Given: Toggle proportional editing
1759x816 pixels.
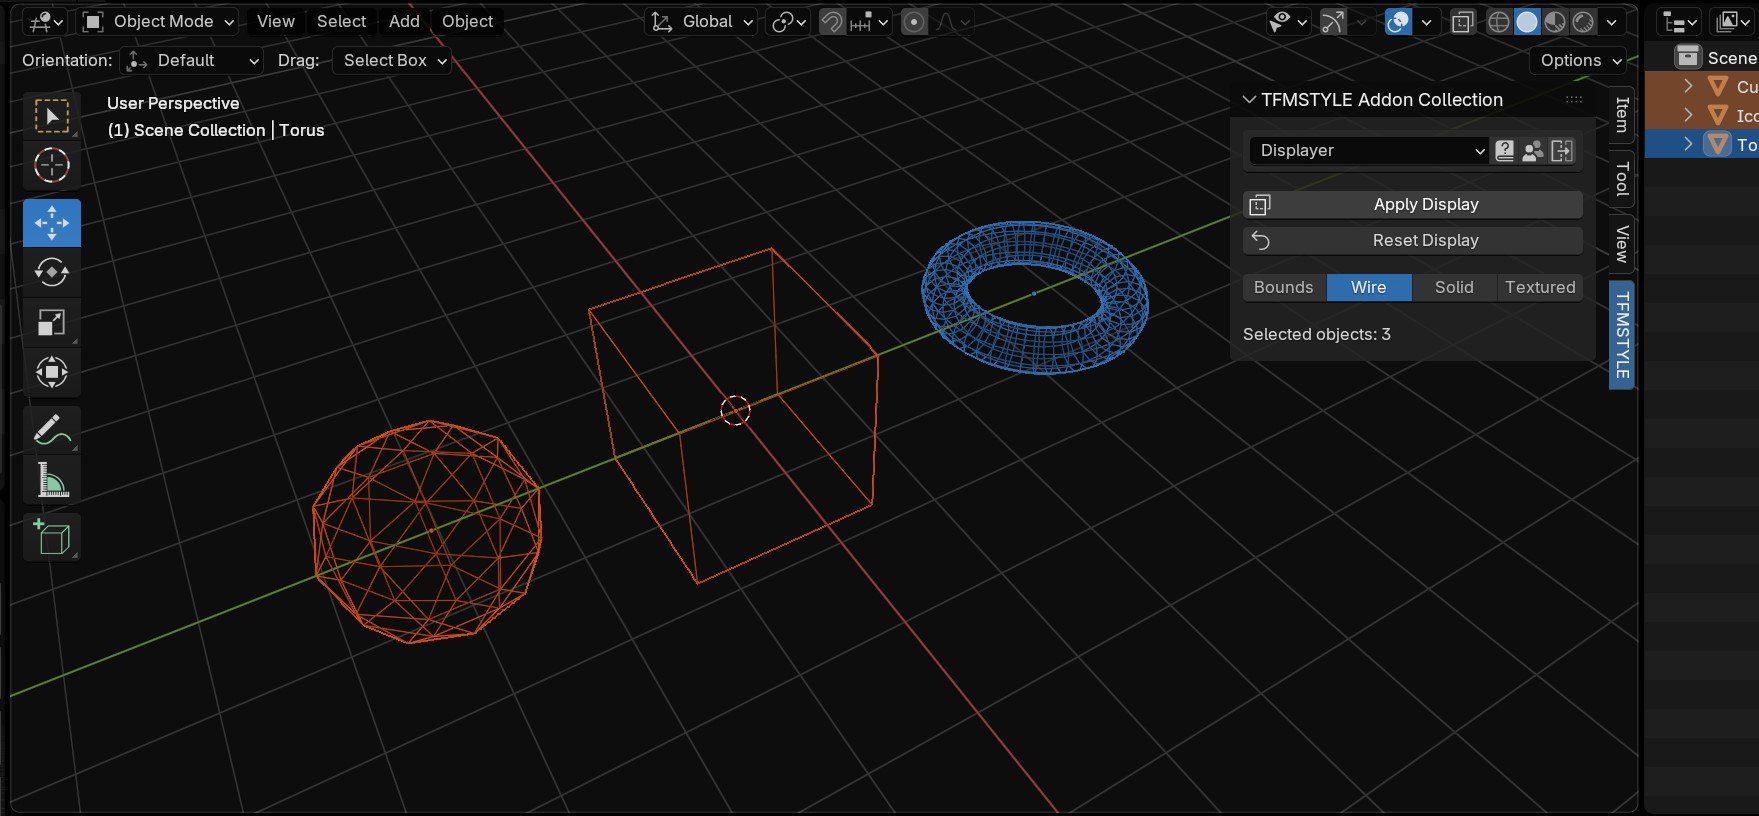Looking at the screenshot, I should [914, 22].
